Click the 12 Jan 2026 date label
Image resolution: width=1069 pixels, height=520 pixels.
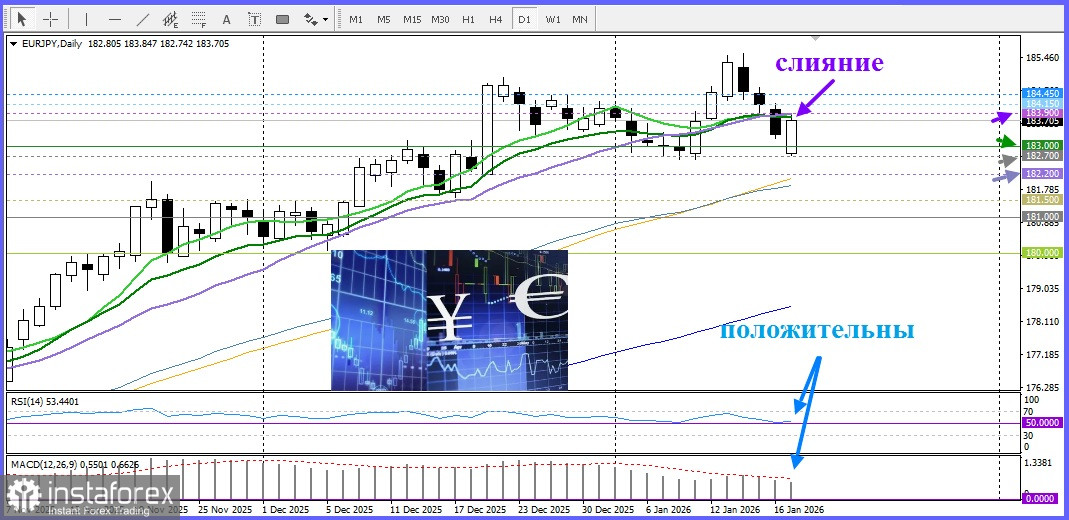735,510
